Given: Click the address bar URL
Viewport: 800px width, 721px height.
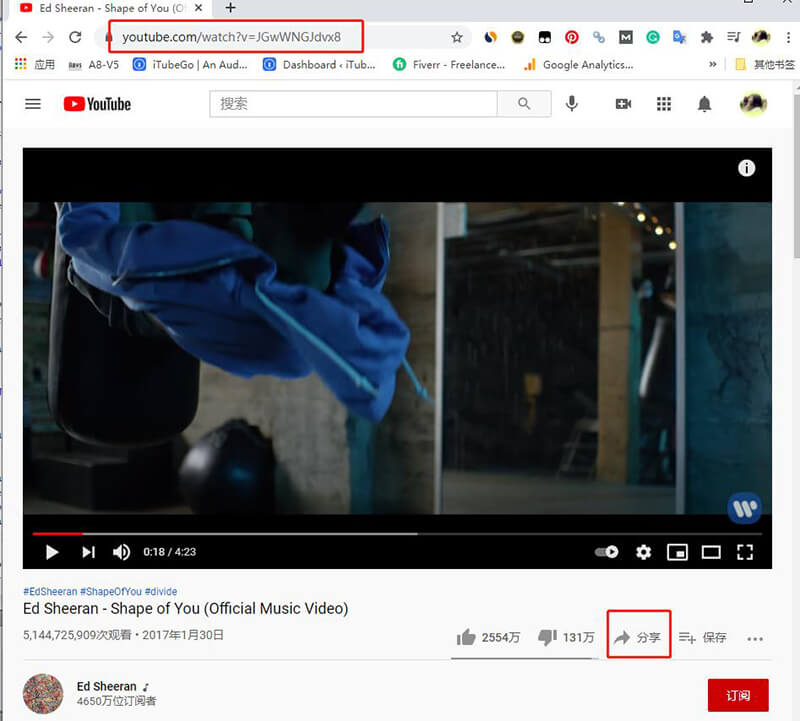Looking at the screenshot, I should (231, 37).
